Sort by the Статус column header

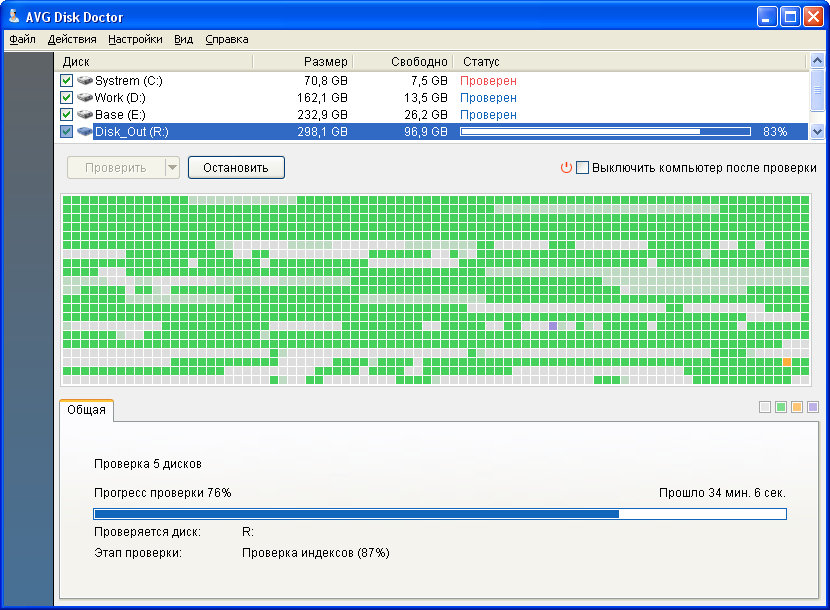630,62
